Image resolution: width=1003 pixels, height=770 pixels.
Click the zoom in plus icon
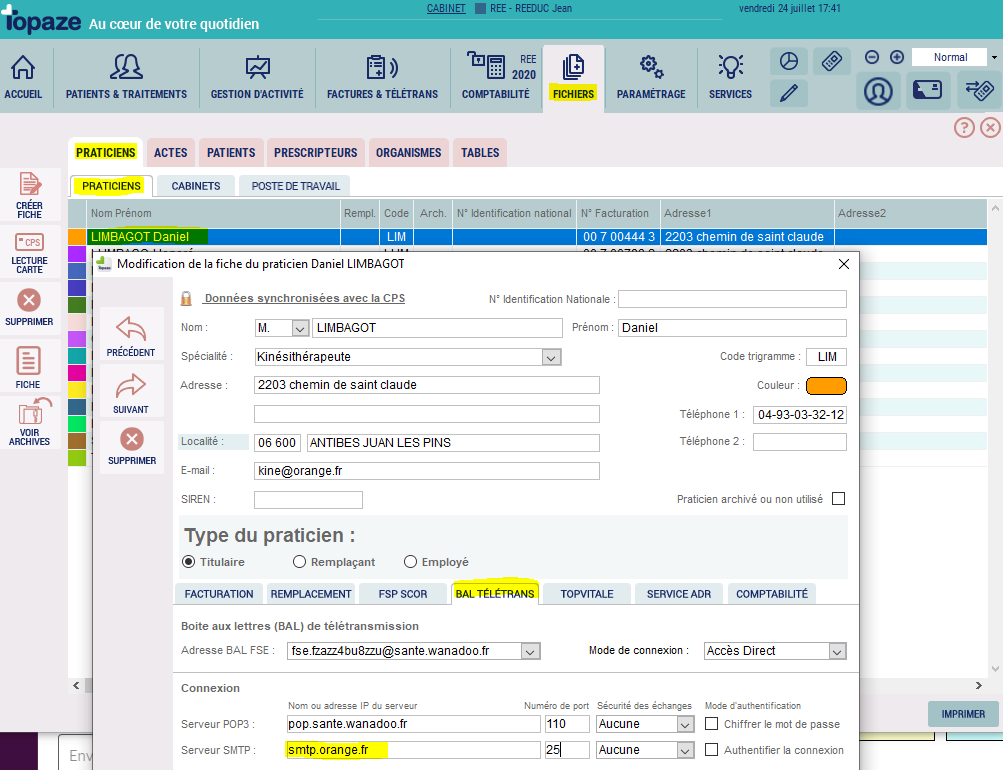pyautogui.click(x=897, y=58)
